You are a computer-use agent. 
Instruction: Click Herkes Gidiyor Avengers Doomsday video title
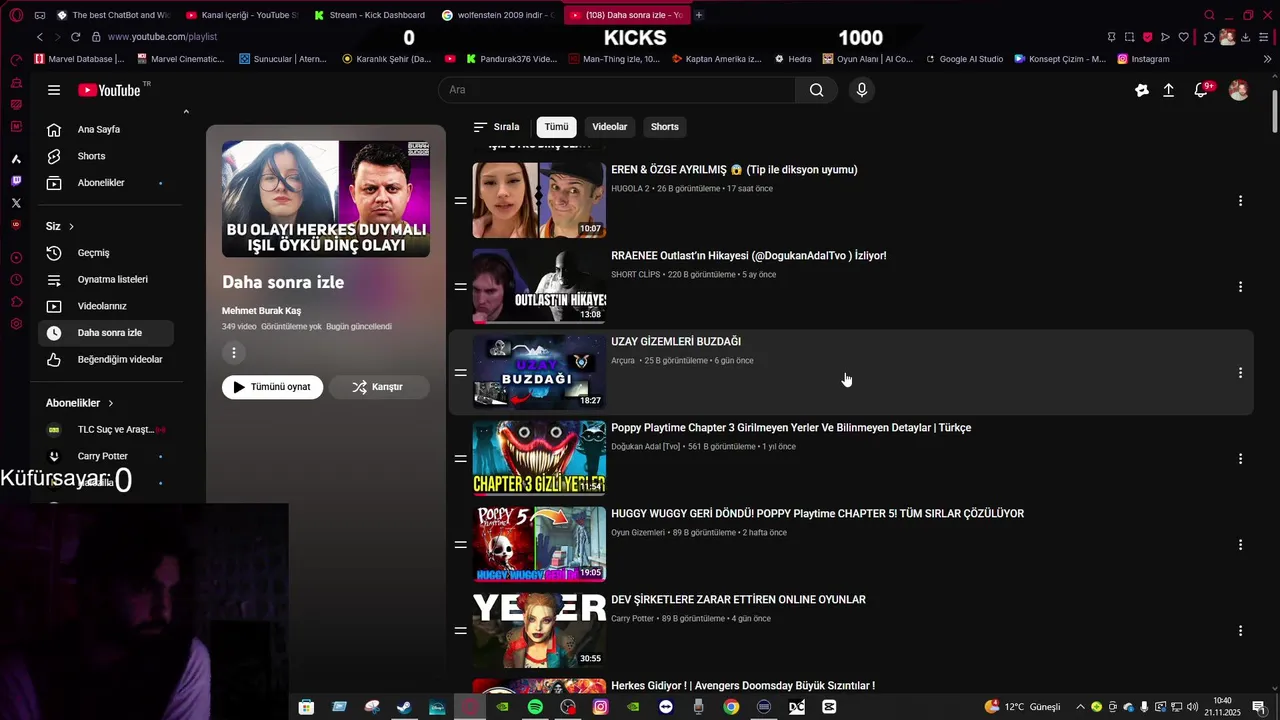[743, 686]
